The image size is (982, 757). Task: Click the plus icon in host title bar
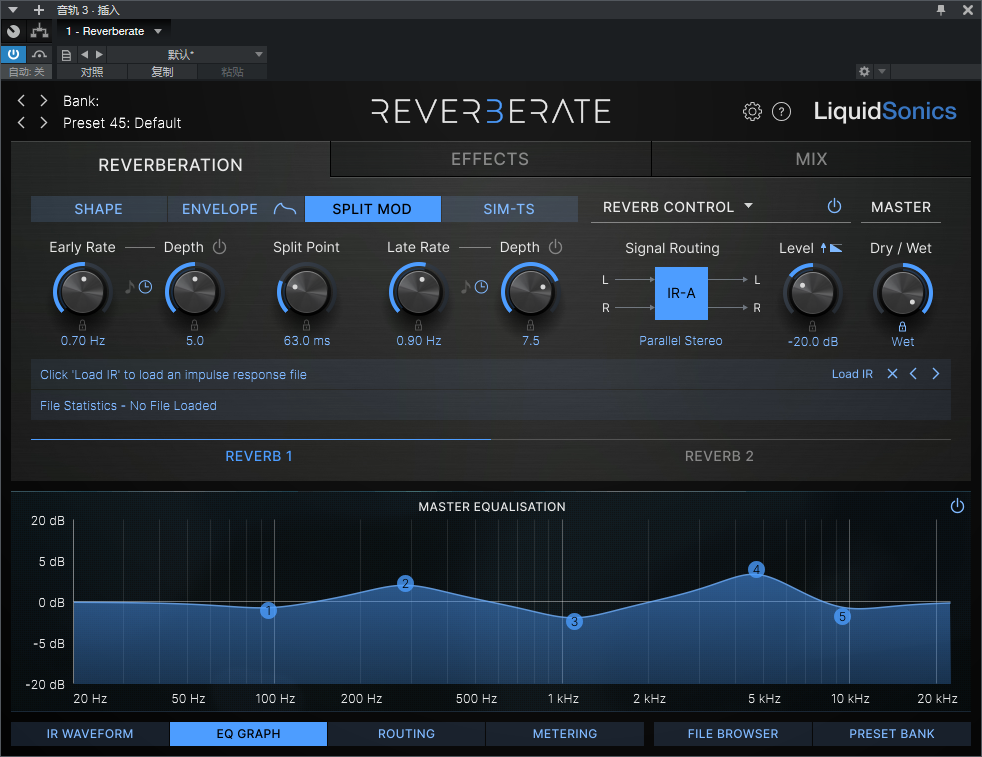click(x=39, y=10)
